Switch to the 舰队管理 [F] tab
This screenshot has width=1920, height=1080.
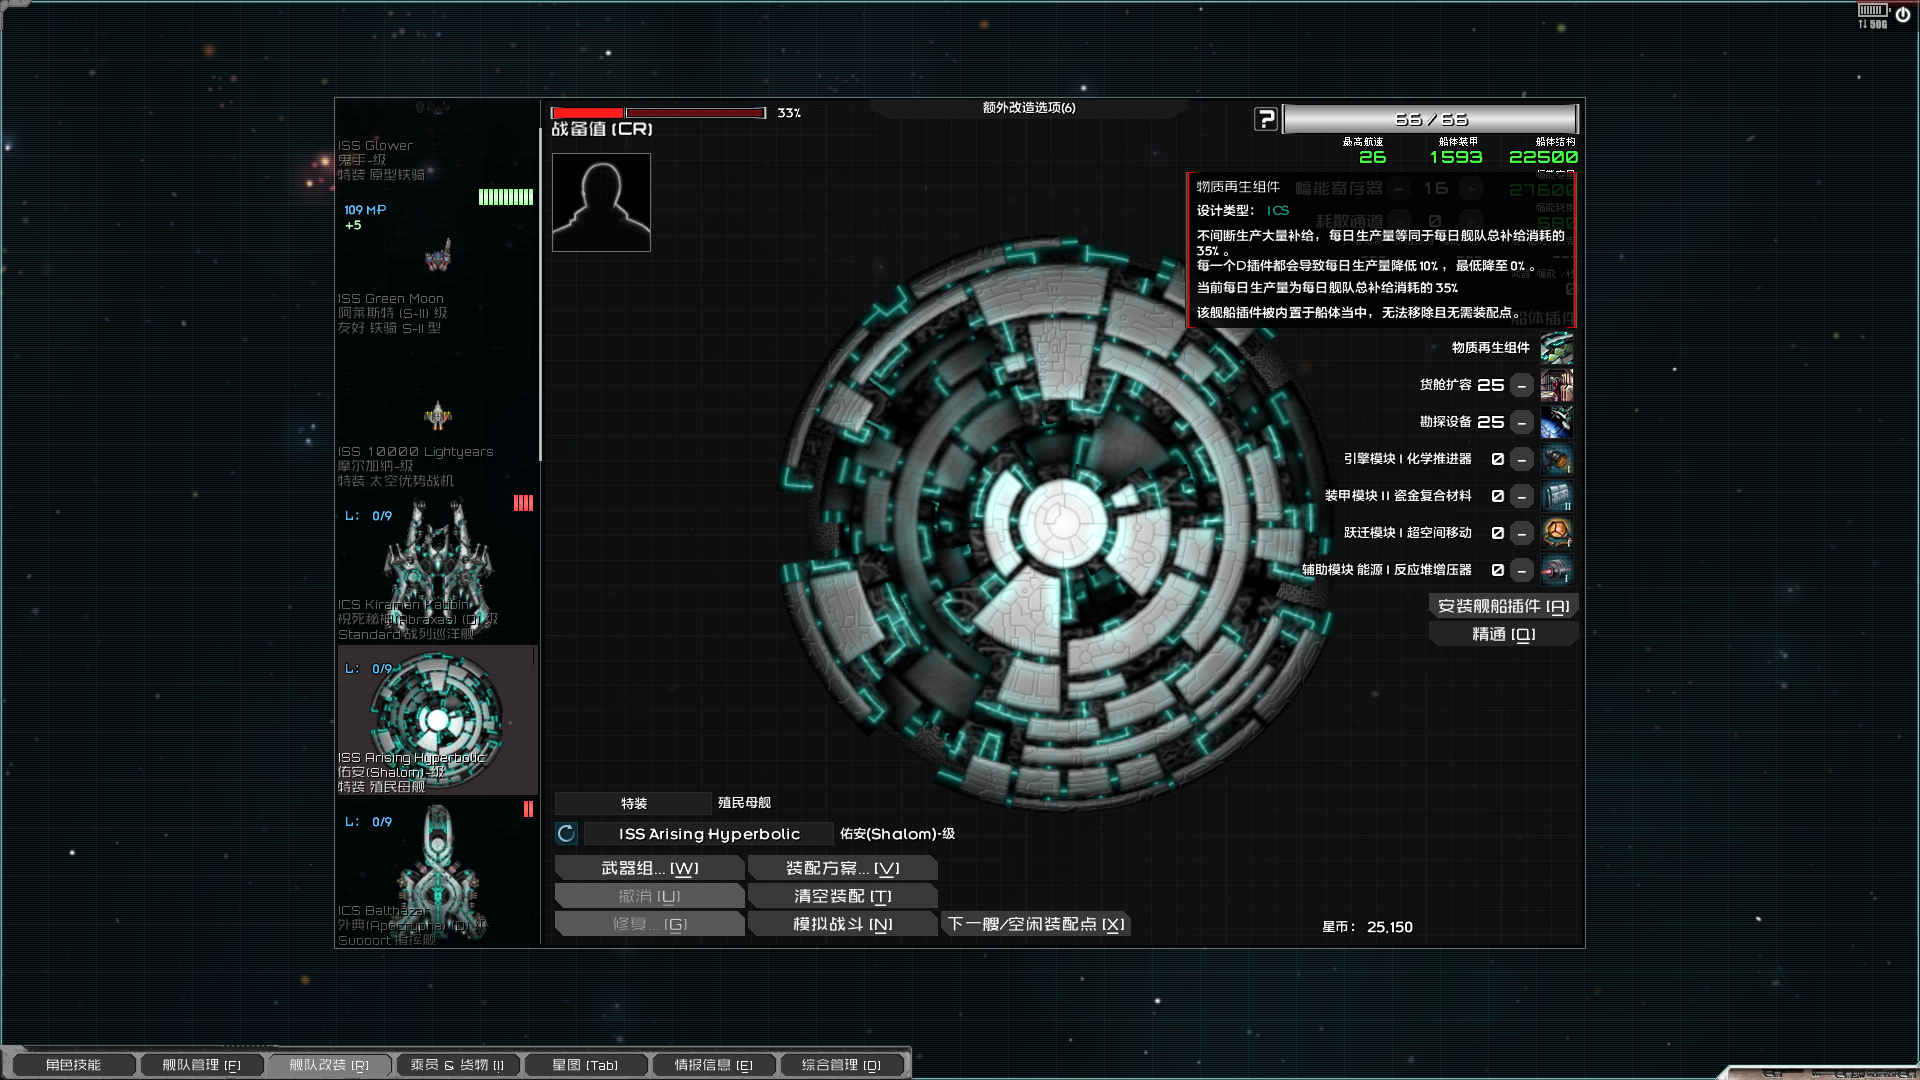(x=201, y=1065)
